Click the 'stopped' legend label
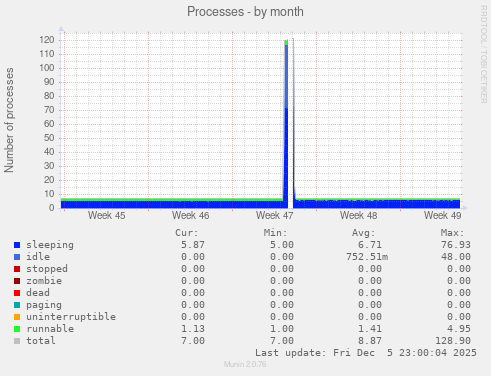 pyautogui.click(x=47, y=269)
